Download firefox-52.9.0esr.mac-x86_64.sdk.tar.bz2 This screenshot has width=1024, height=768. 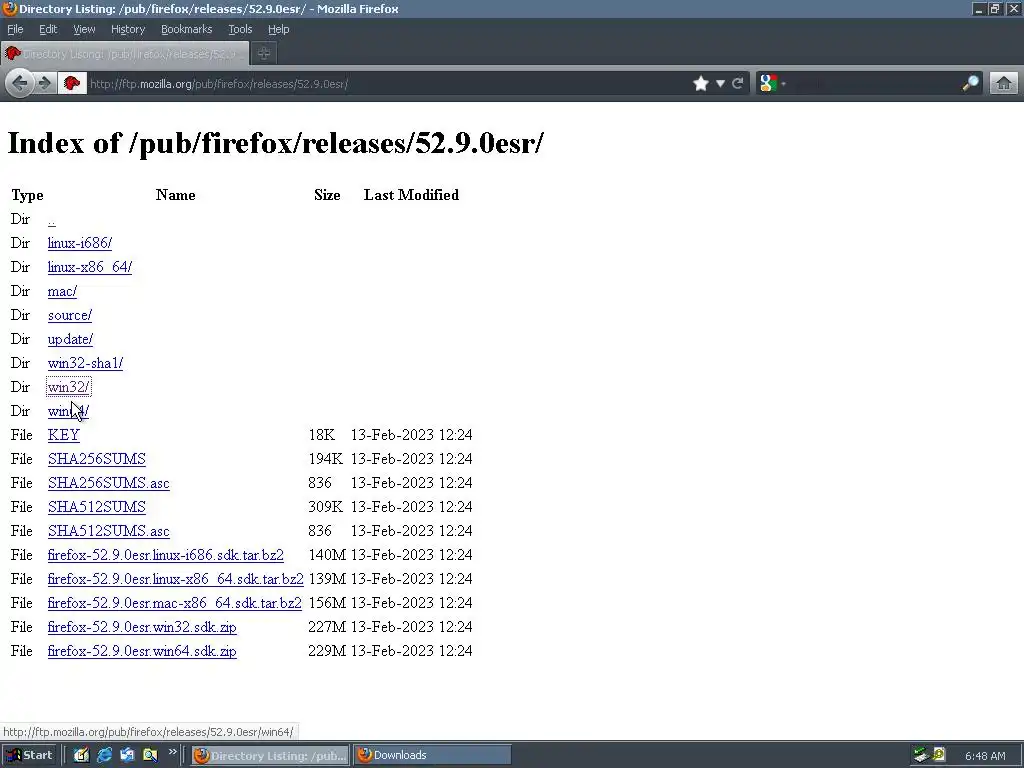(175, 603)
